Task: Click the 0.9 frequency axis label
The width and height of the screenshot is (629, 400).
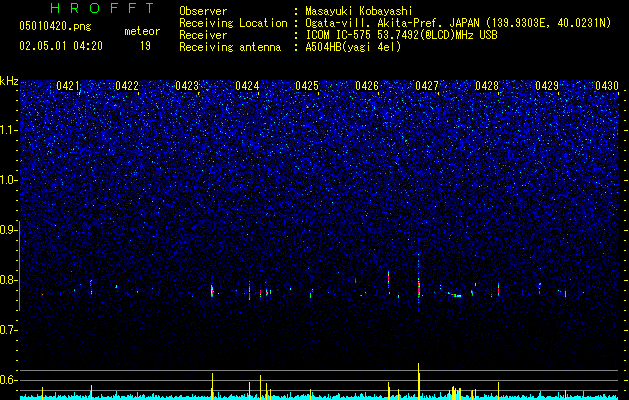Action: pos(9,230)
